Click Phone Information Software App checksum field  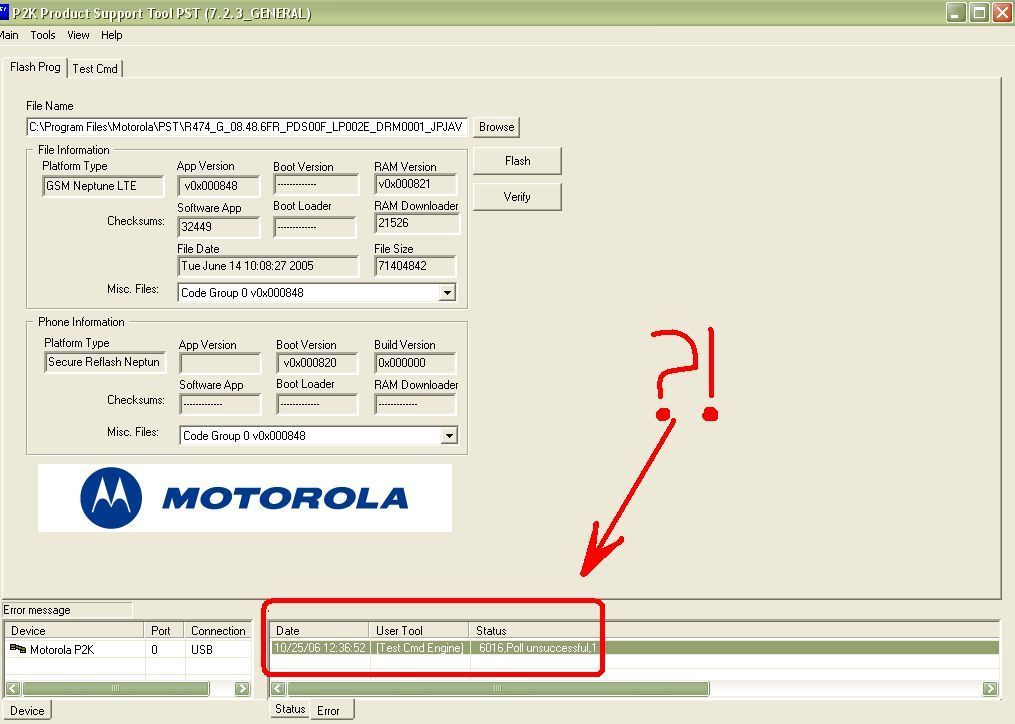220,404
